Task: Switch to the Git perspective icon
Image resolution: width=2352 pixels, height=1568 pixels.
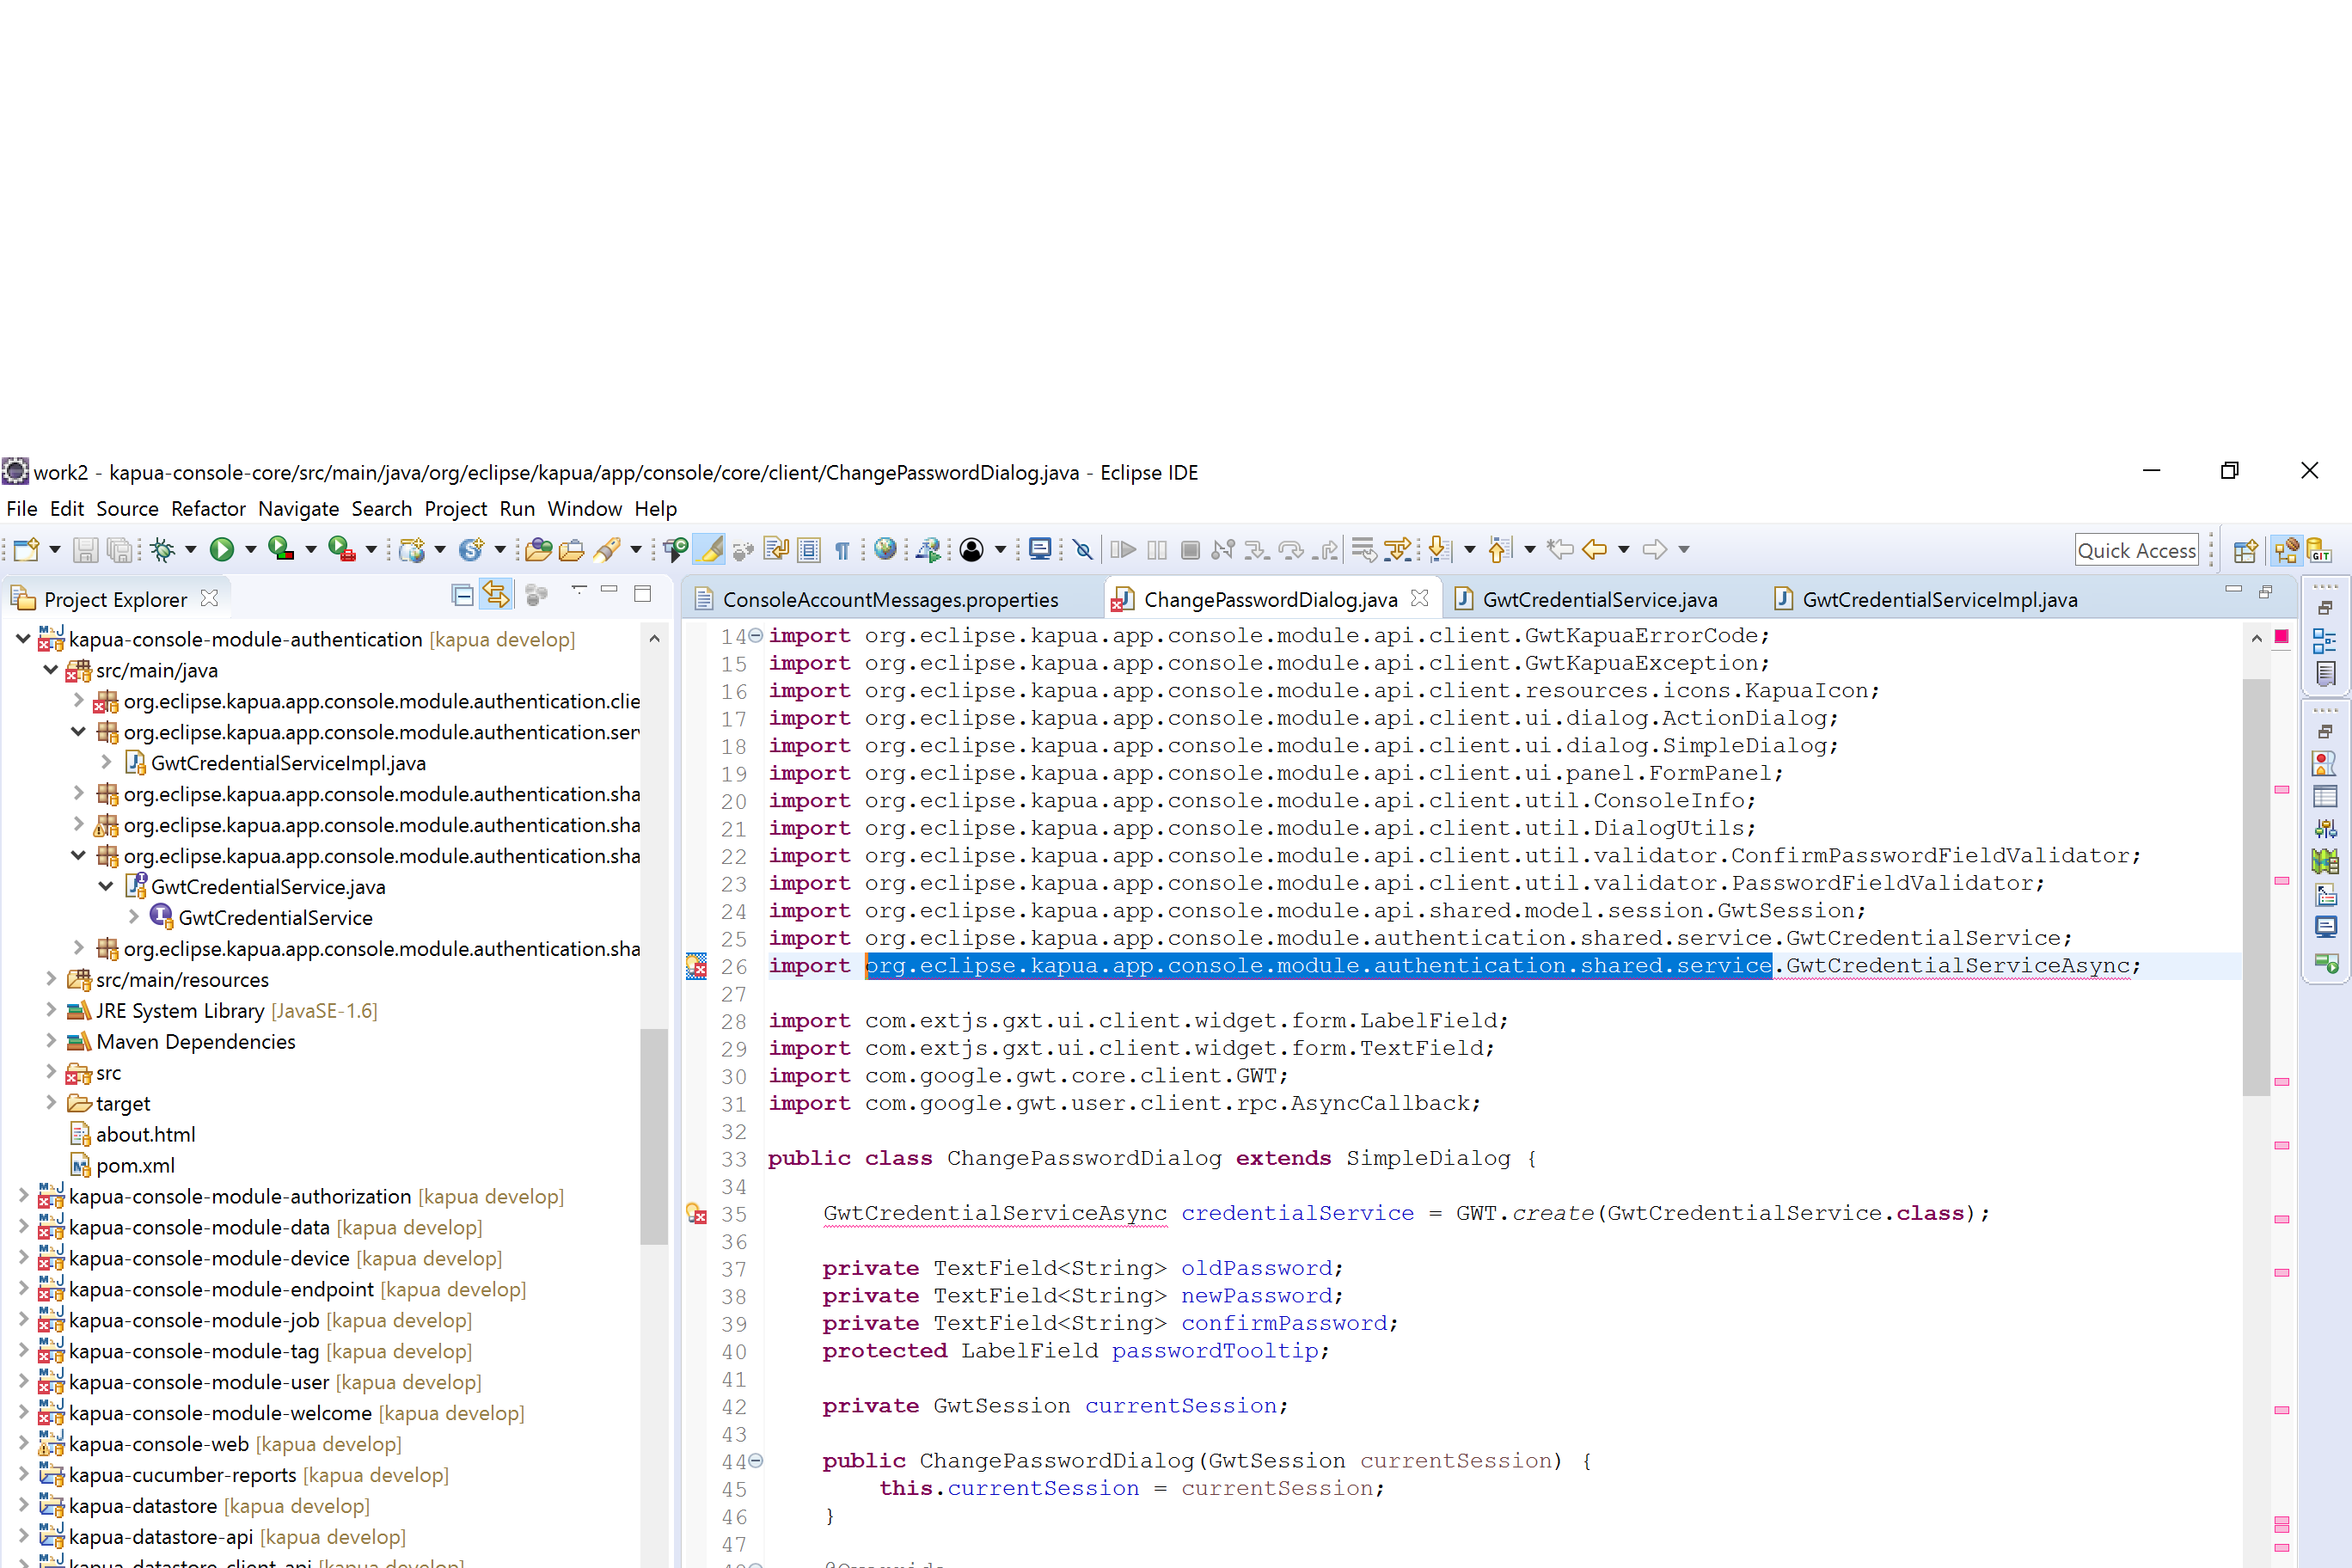Action: click(x=2320, y=550)
